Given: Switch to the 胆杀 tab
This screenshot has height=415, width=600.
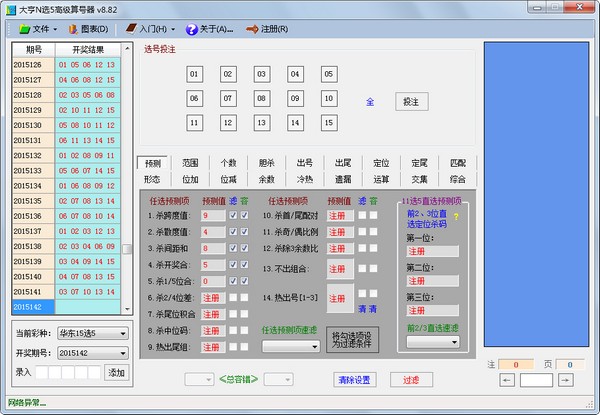Looking at the screenshot, I should (266, 163).
